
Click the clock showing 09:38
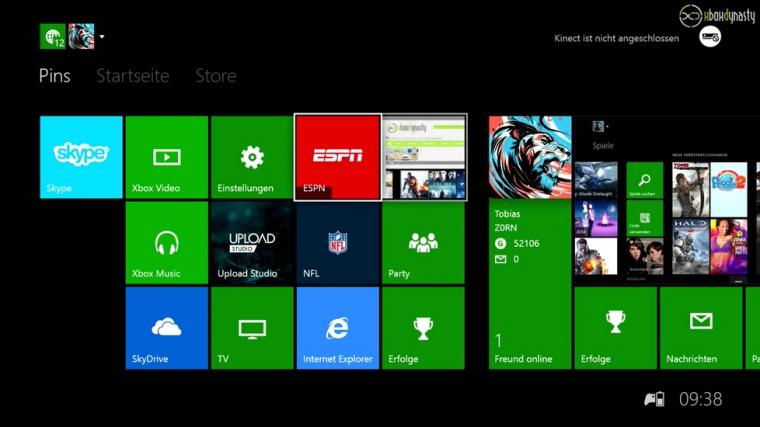pos(700,399)
